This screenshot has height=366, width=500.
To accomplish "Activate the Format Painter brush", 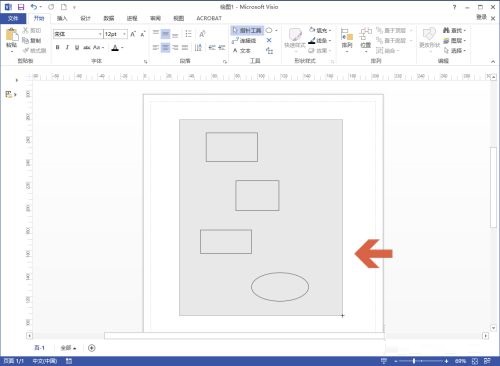I will tap(35, 50).
